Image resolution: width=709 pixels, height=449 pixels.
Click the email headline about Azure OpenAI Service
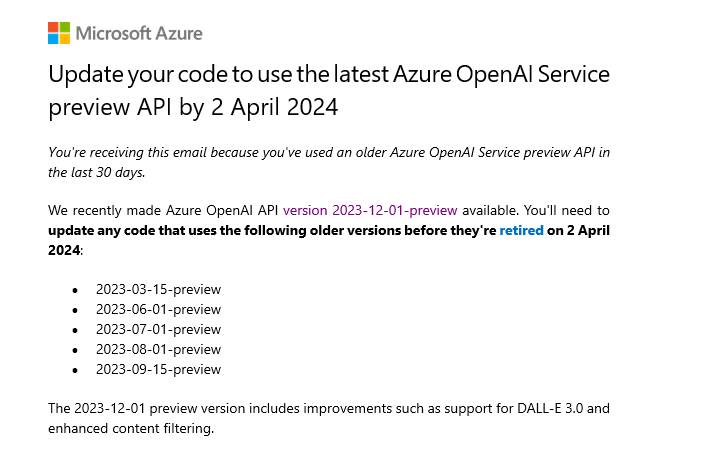tap(329, 90)
